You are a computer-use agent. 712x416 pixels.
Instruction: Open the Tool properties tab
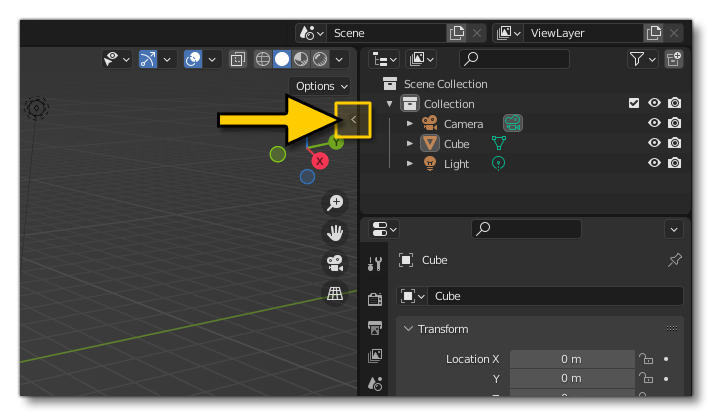click(x=375, y=264)
